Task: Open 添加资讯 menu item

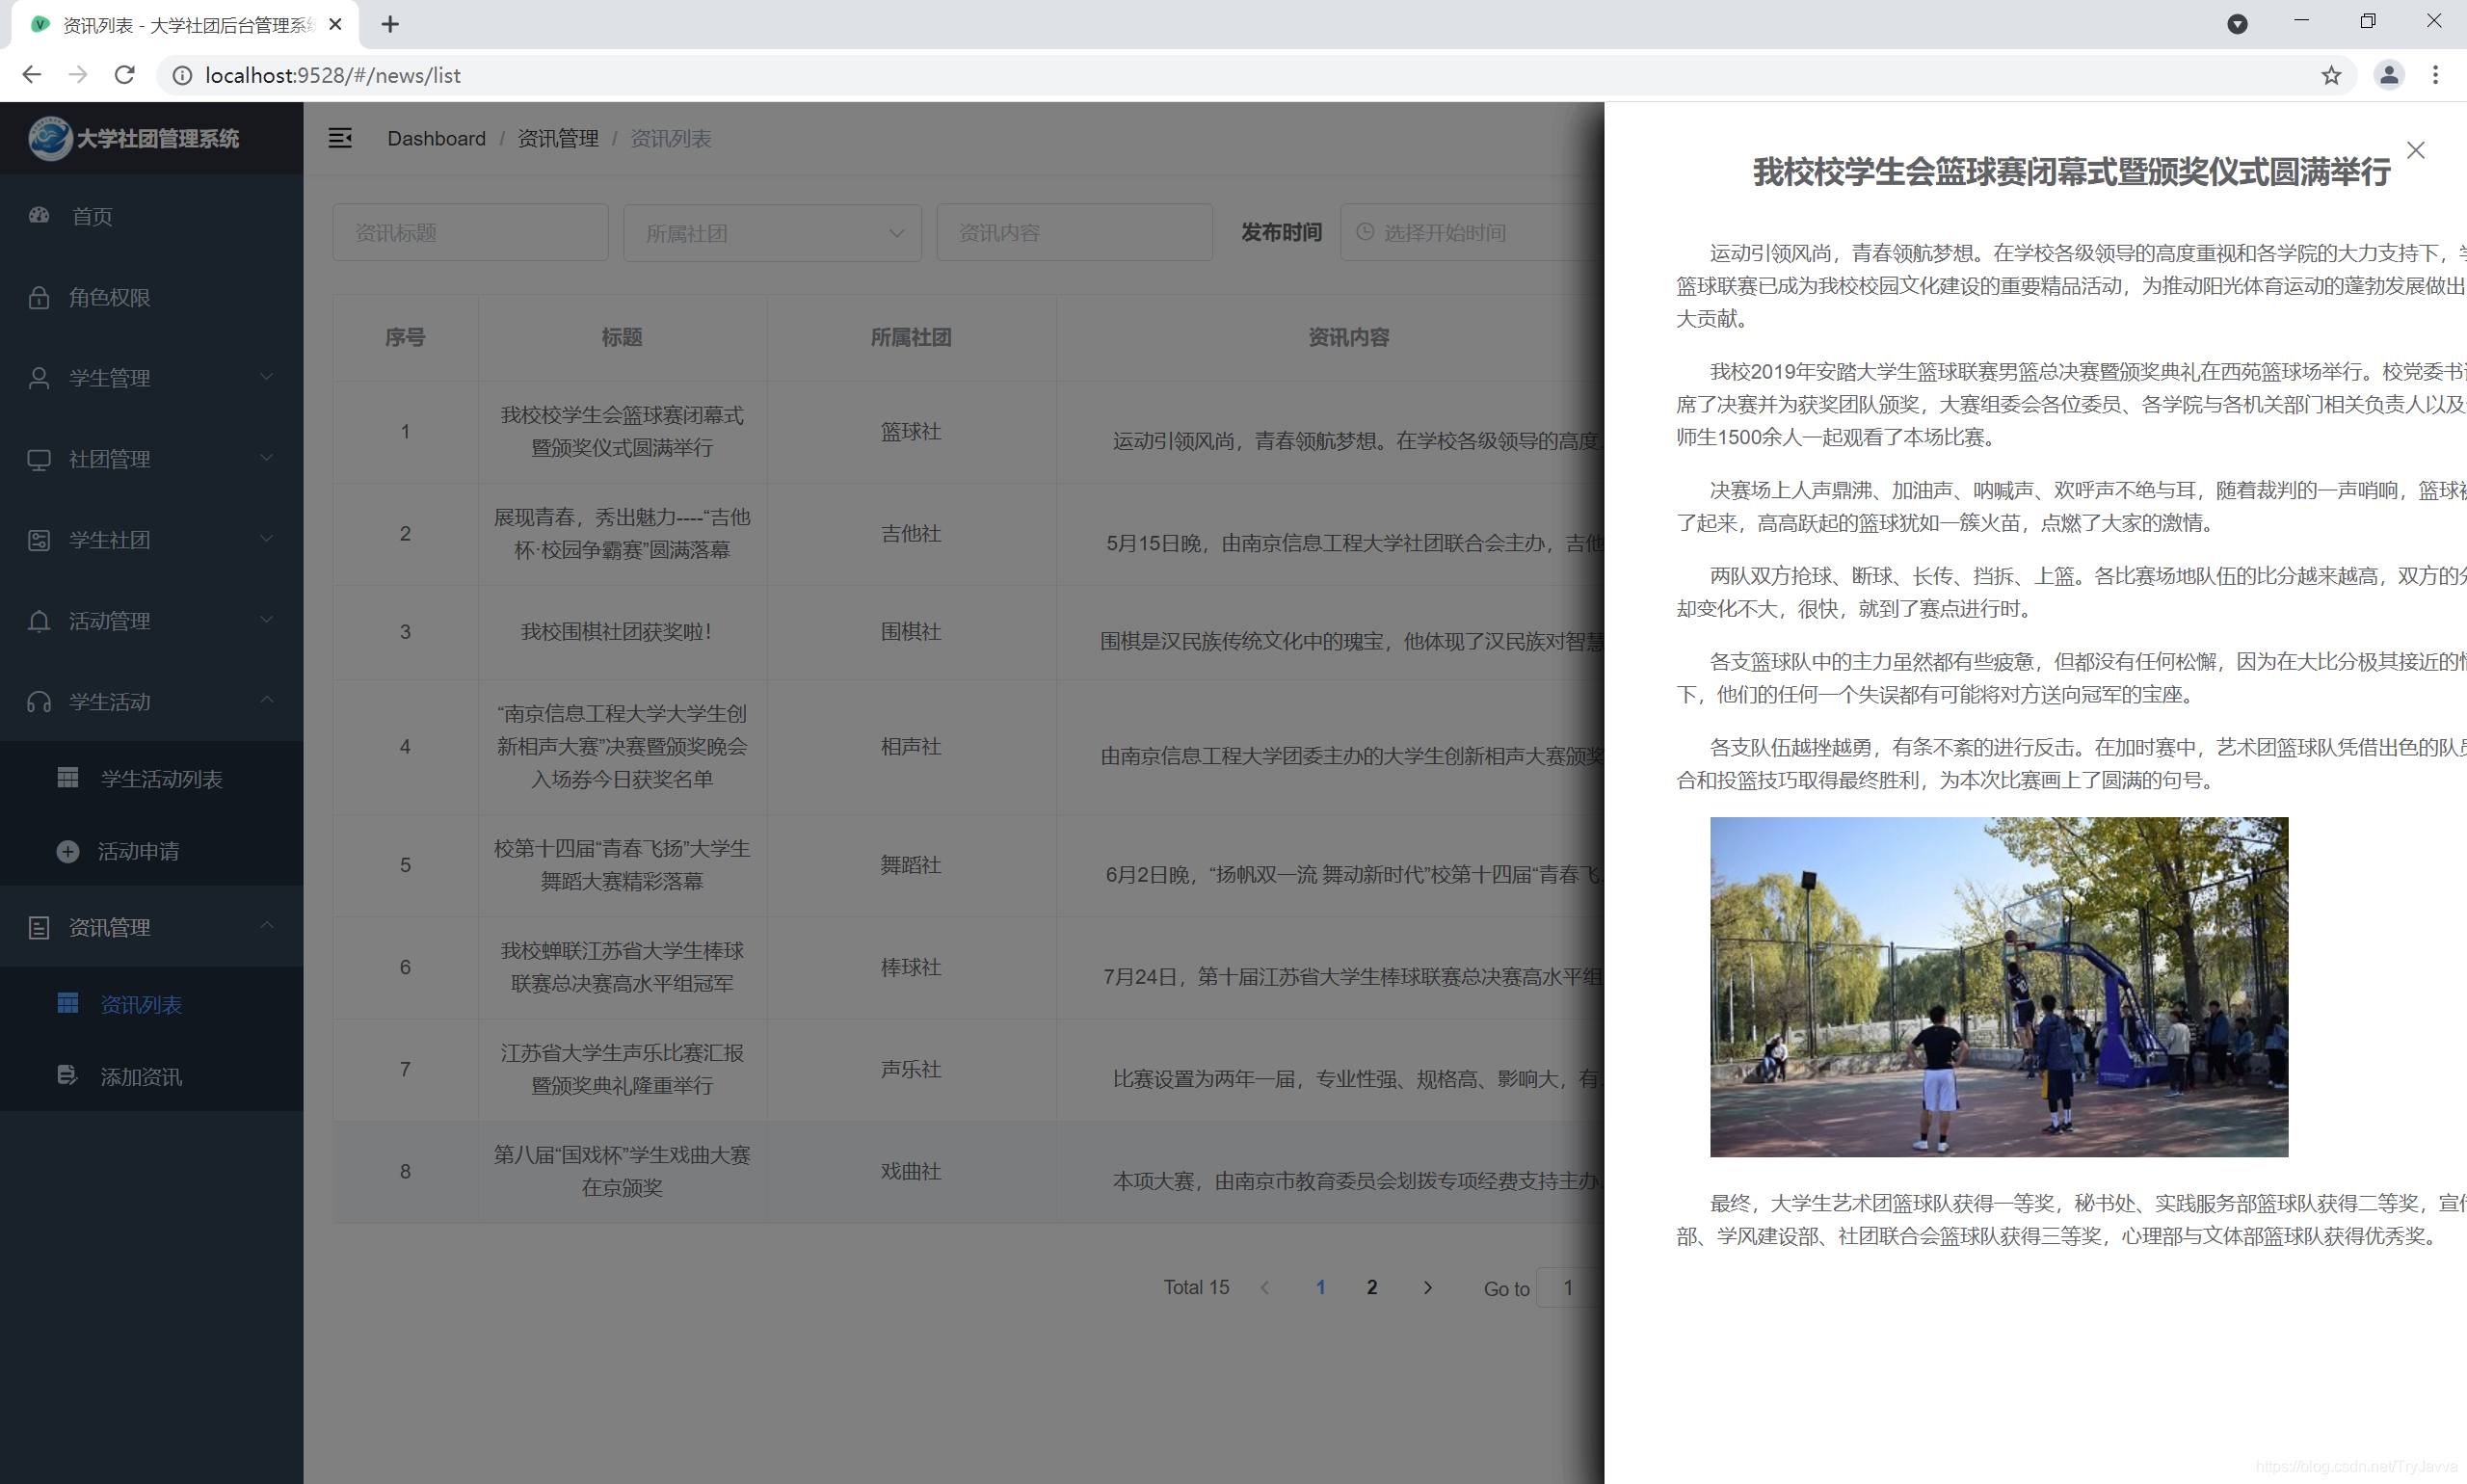Action: tap(140, 1076)
